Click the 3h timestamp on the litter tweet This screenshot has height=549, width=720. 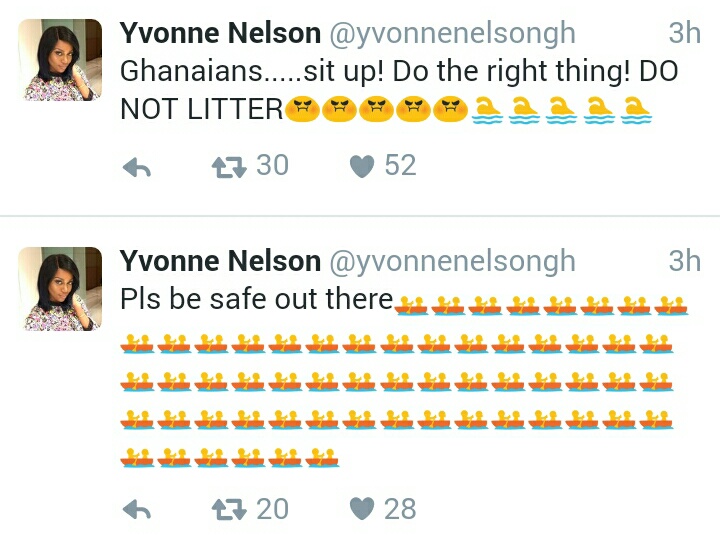click(685, 33)
